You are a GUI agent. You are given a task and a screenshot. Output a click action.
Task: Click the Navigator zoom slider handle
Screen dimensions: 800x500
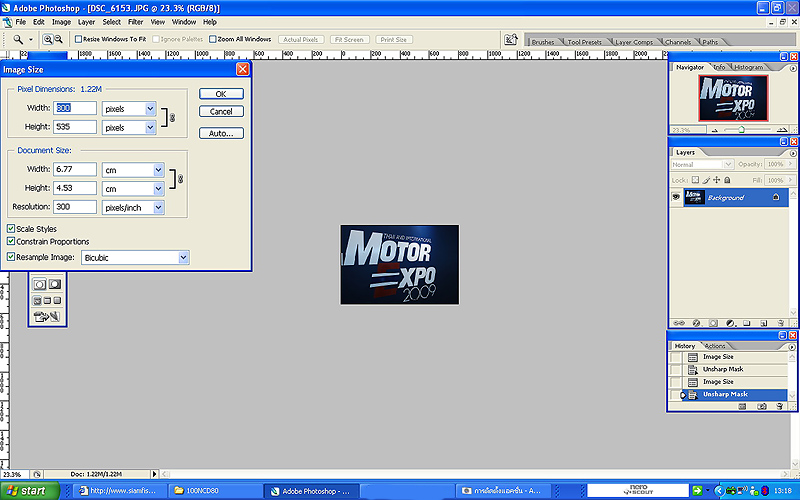(x=741, y=130)
